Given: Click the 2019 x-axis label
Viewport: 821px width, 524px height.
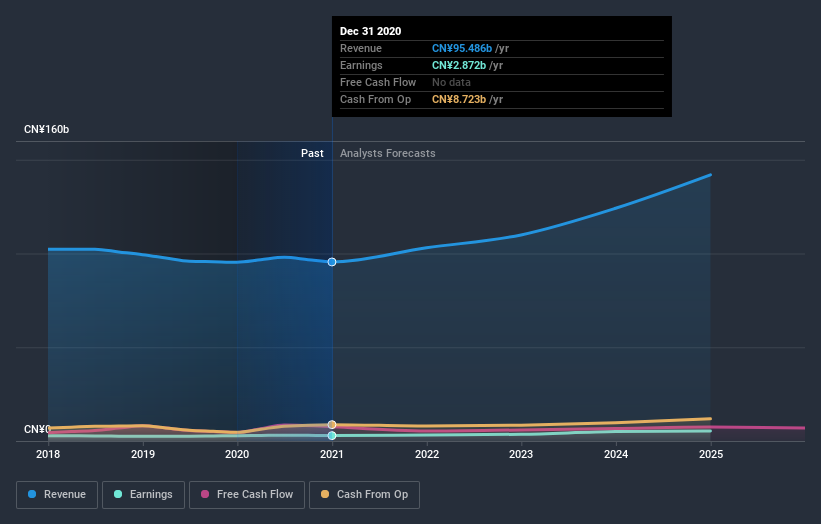Looking at the screenshot, I should pyautogui.click(x=143, y=454).
